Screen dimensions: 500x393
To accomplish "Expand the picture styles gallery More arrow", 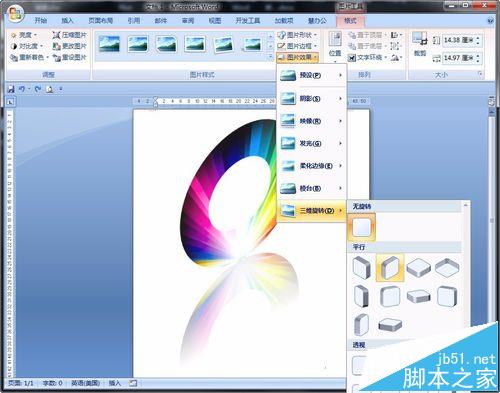I will point(271,57).
